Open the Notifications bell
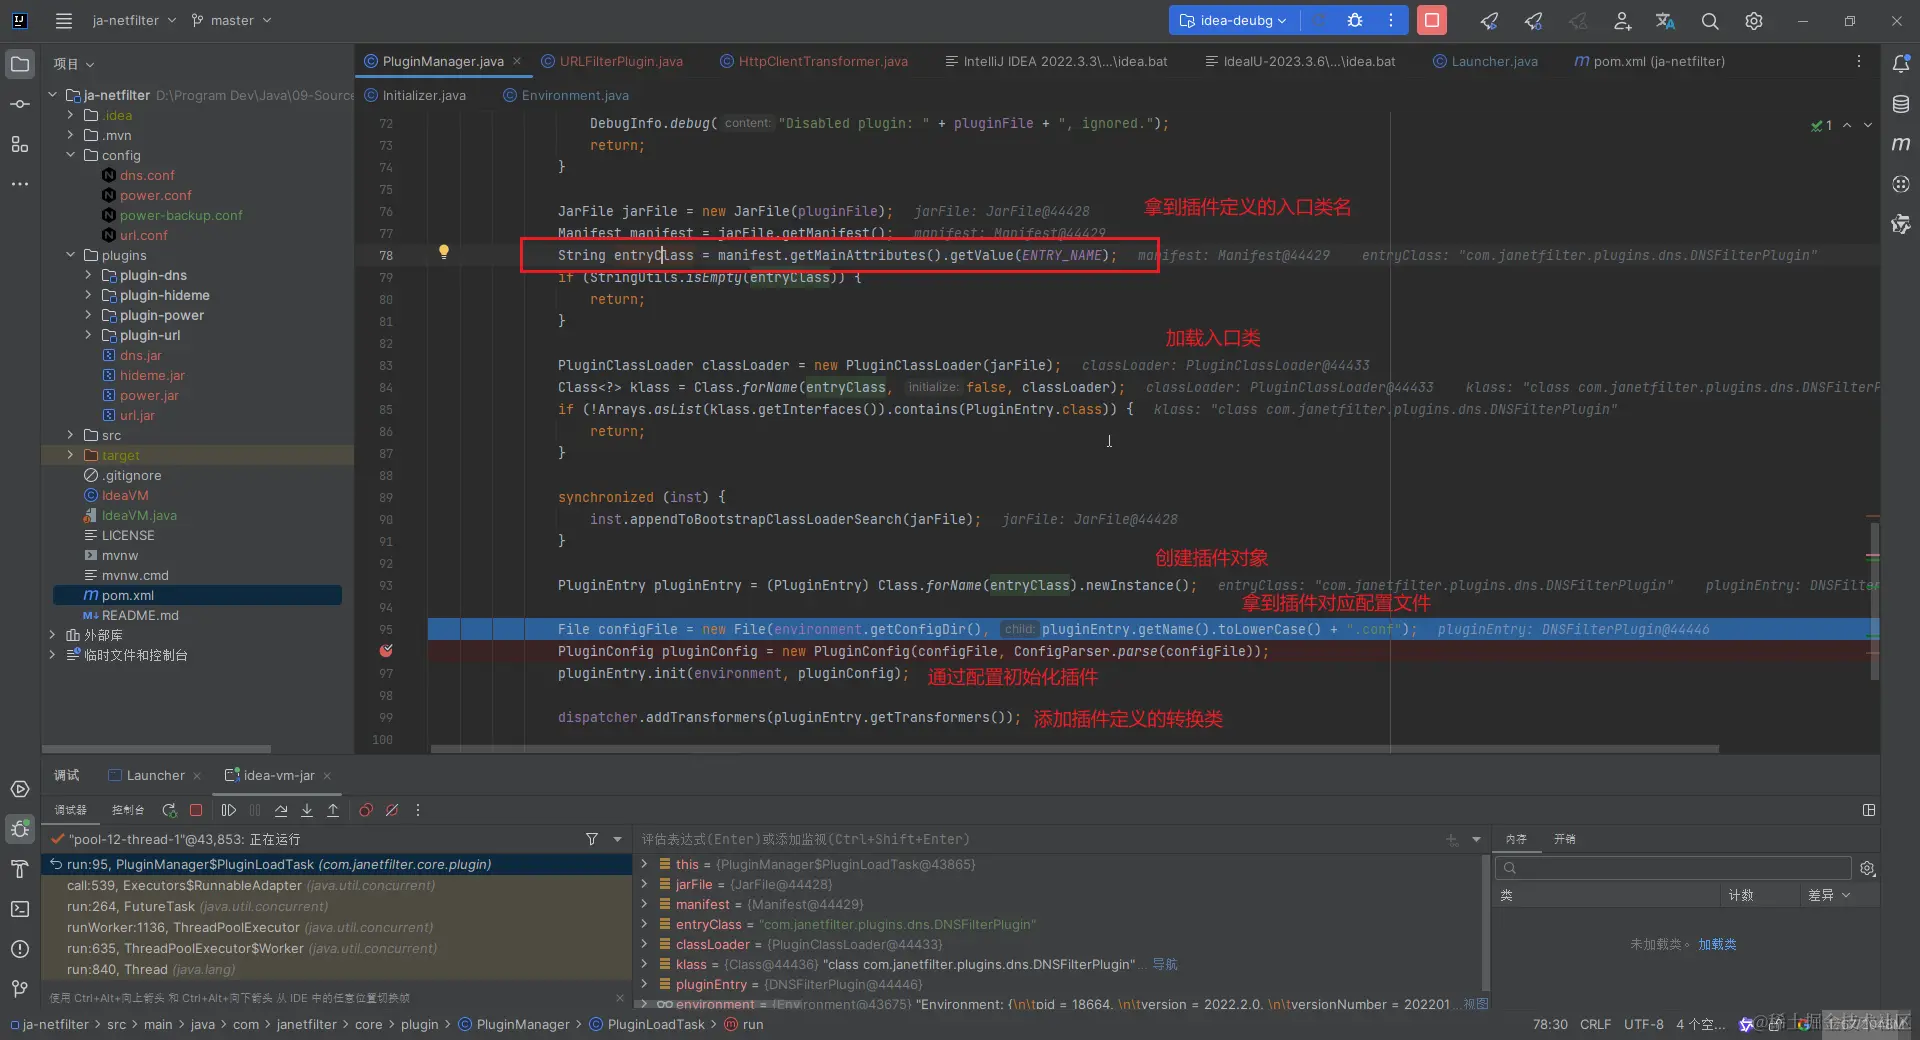The height and width of the screenshot is (1040, 1920). pyautogui.click(x=1901, y=64)
